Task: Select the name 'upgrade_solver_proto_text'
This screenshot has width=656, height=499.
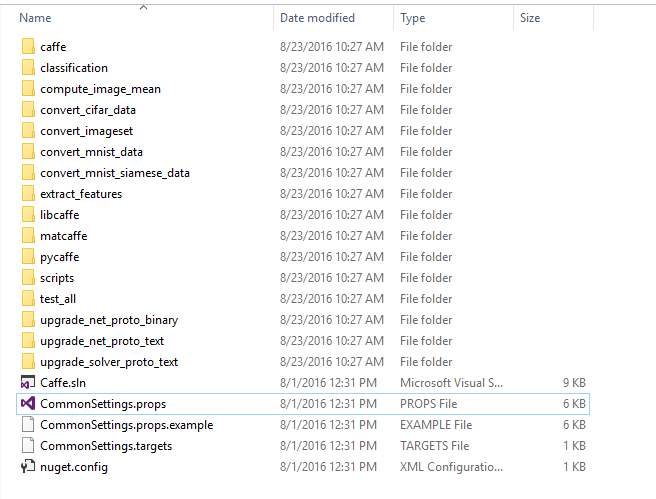Action: coord(109,362)
